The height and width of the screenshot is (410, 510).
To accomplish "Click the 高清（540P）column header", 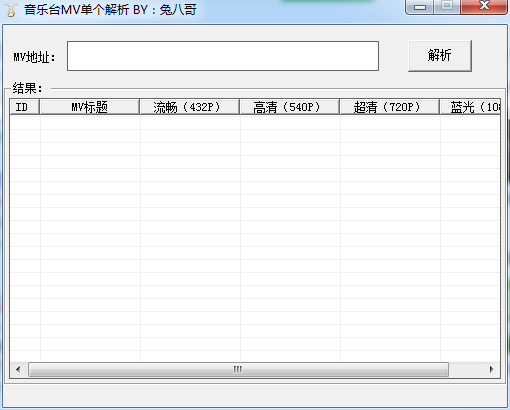I will [x=290, y=107].
